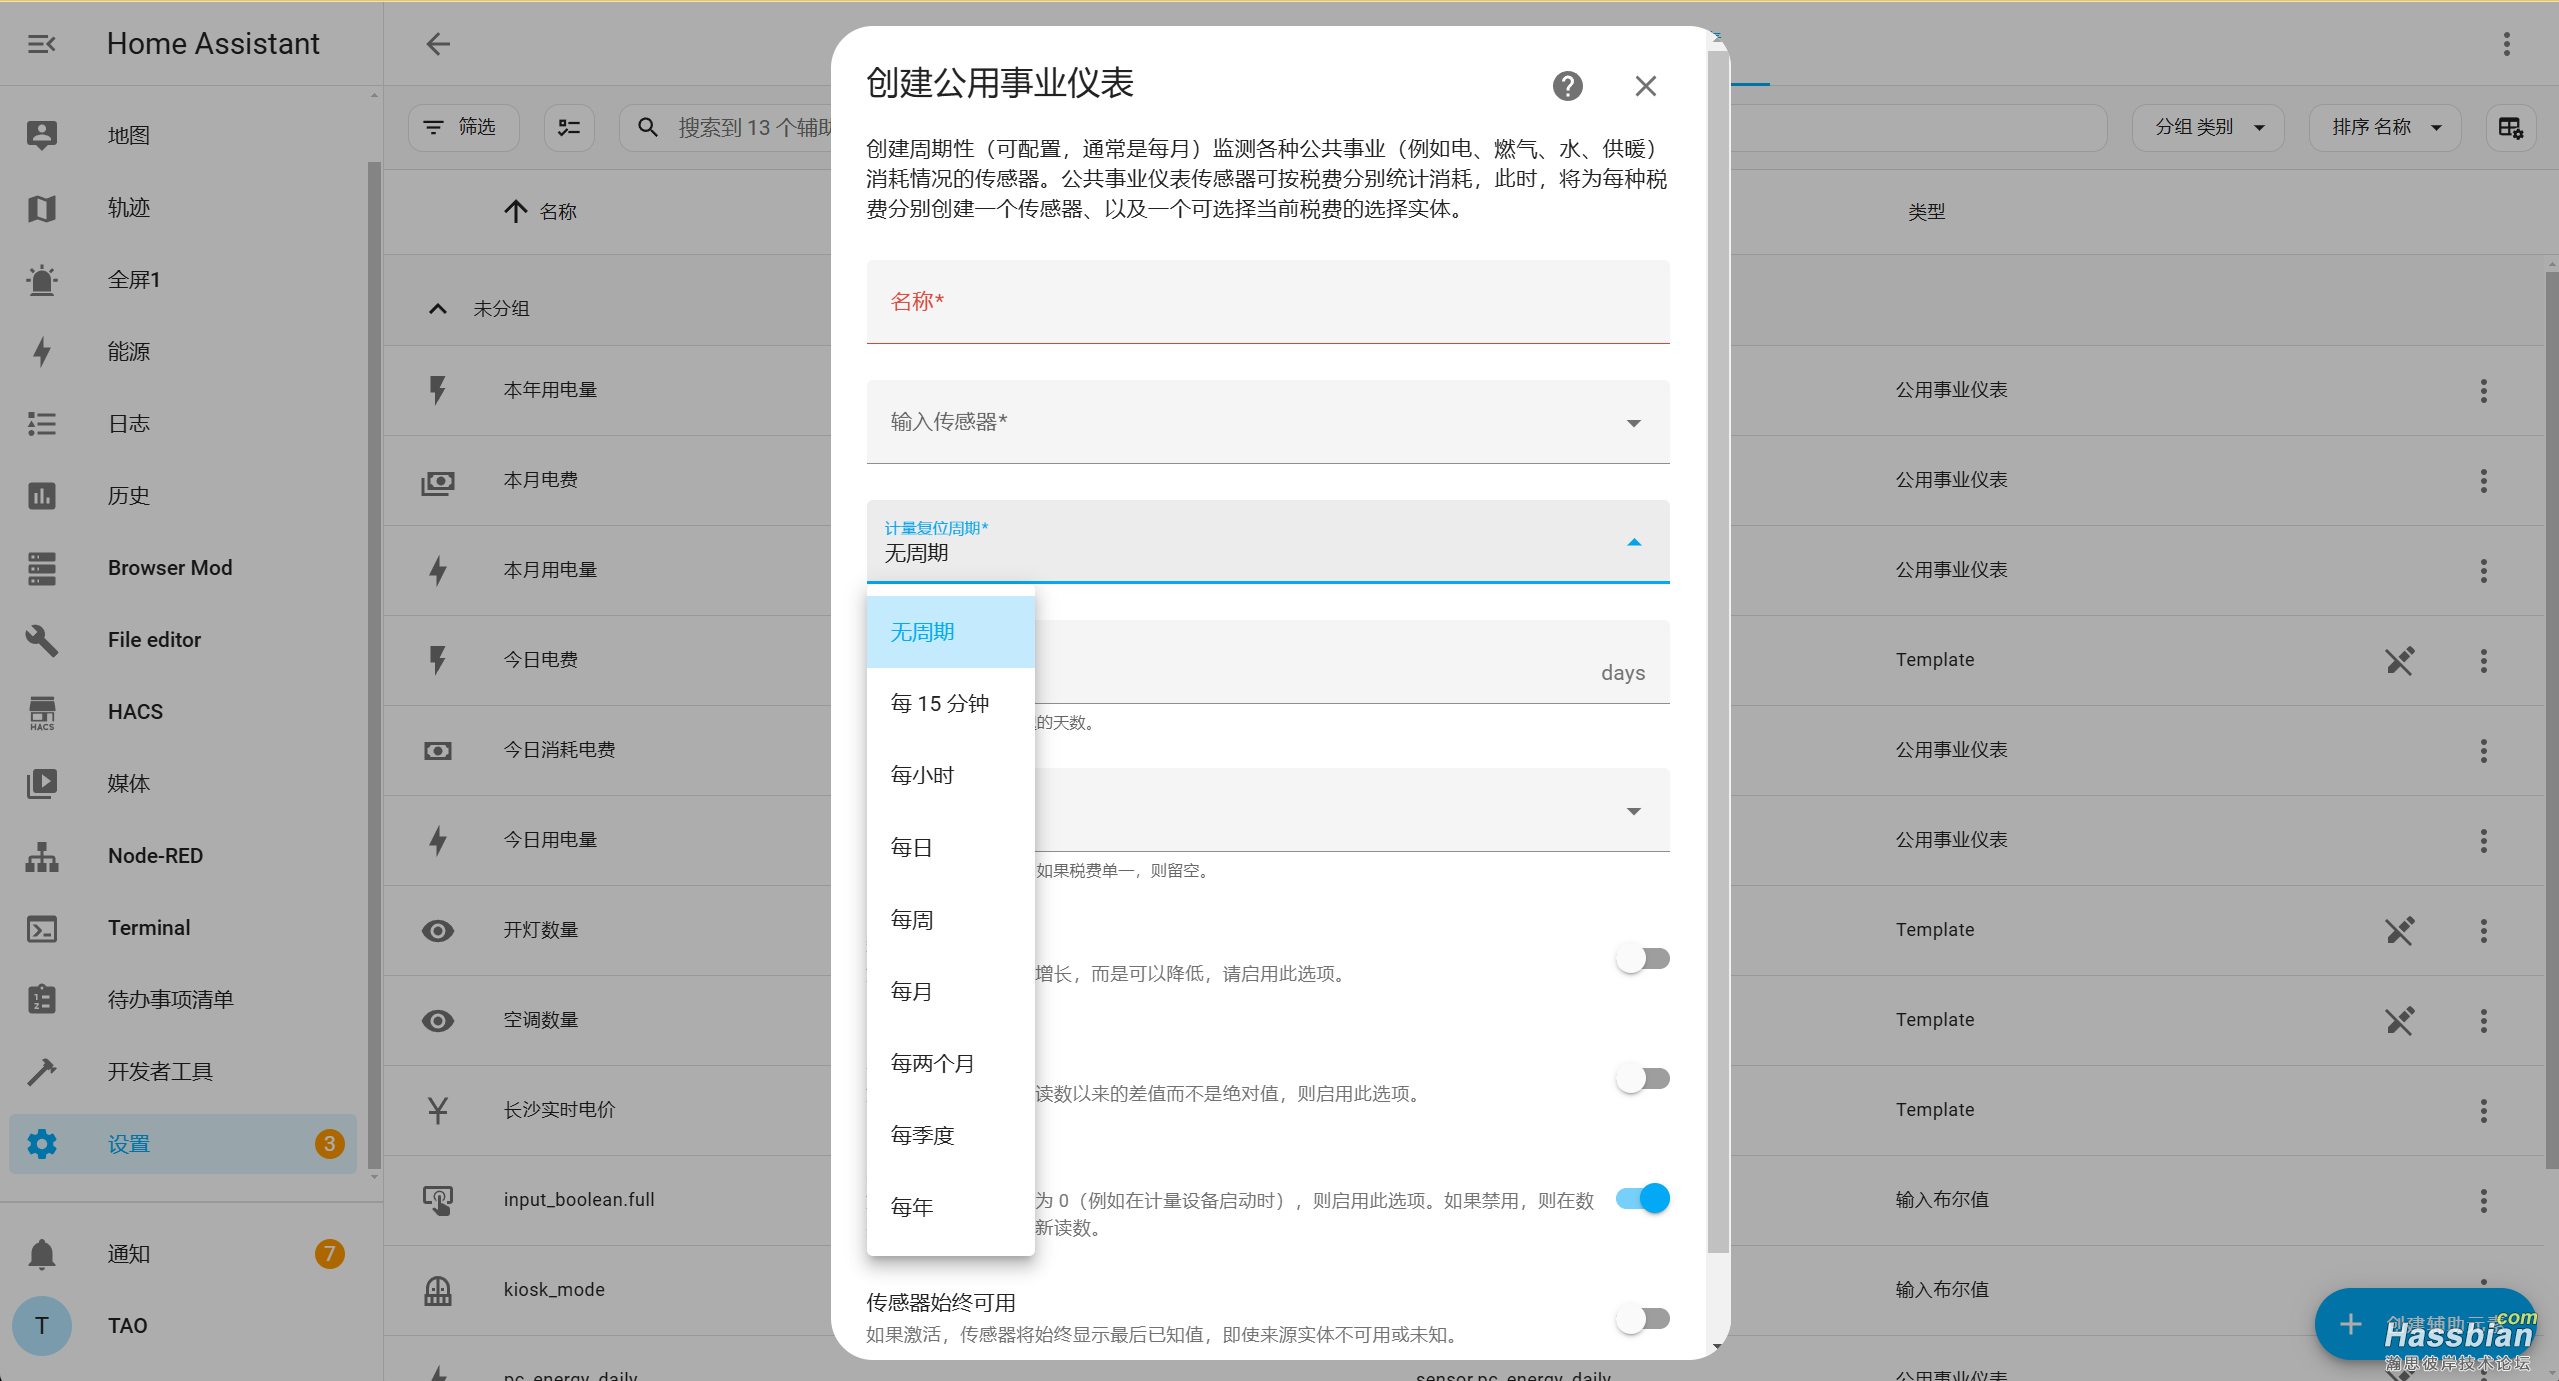Sort by 类型 column header
This screenshot has height=1381, width=2559.
[x=1926, y=212]
